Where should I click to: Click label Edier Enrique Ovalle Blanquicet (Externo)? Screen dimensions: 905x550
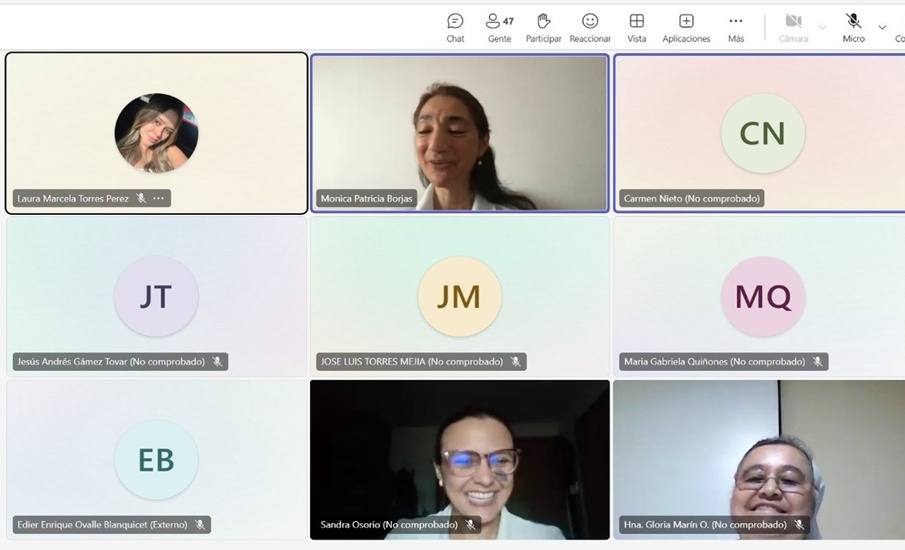102,525
